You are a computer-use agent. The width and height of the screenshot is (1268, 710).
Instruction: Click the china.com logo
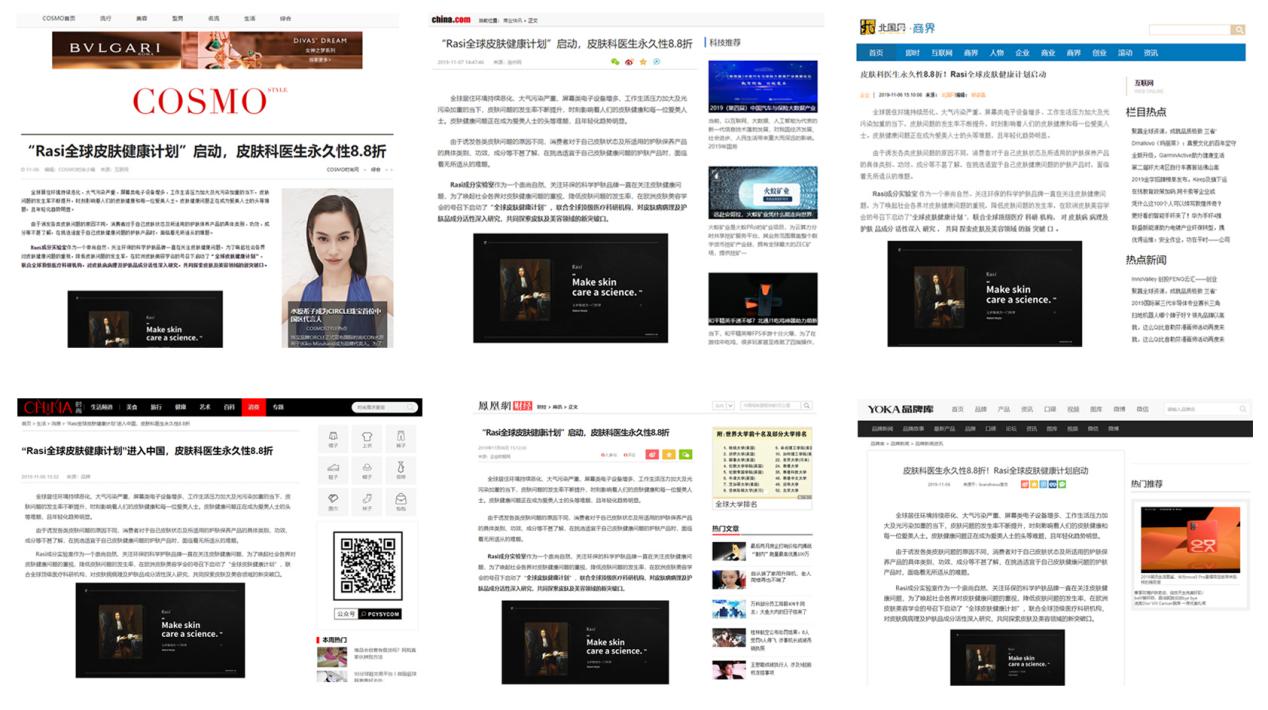(450, 19)
